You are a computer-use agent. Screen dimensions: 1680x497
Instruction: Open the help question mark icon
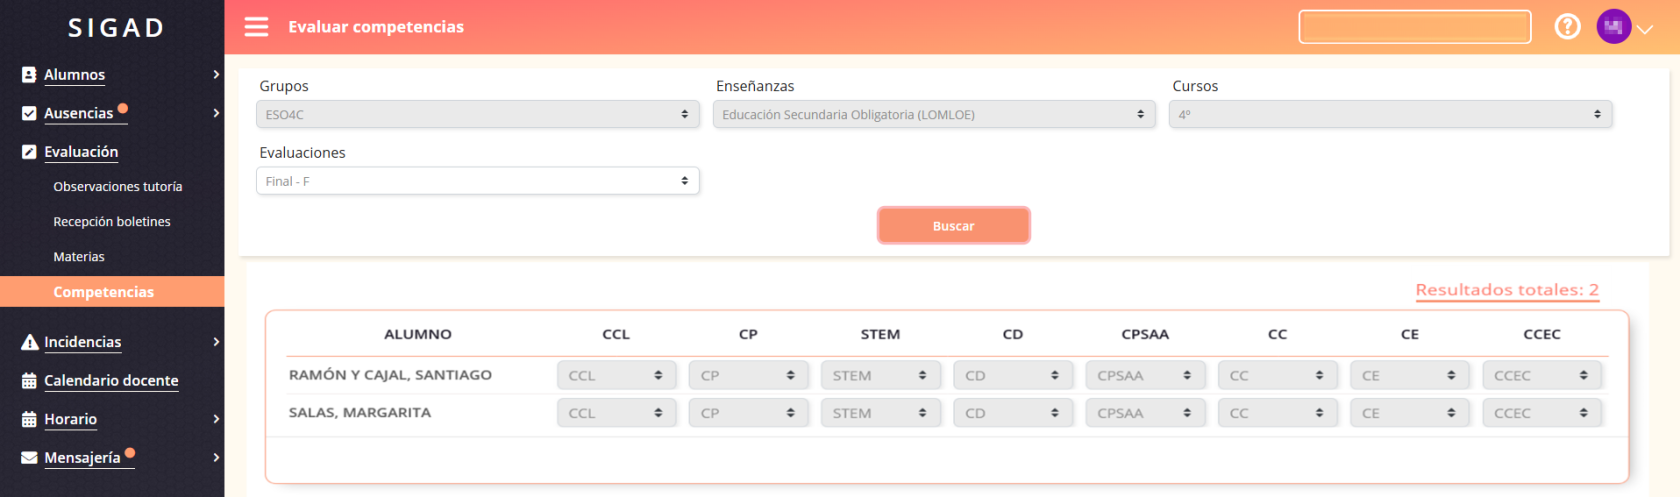[x=1567, y=27]
